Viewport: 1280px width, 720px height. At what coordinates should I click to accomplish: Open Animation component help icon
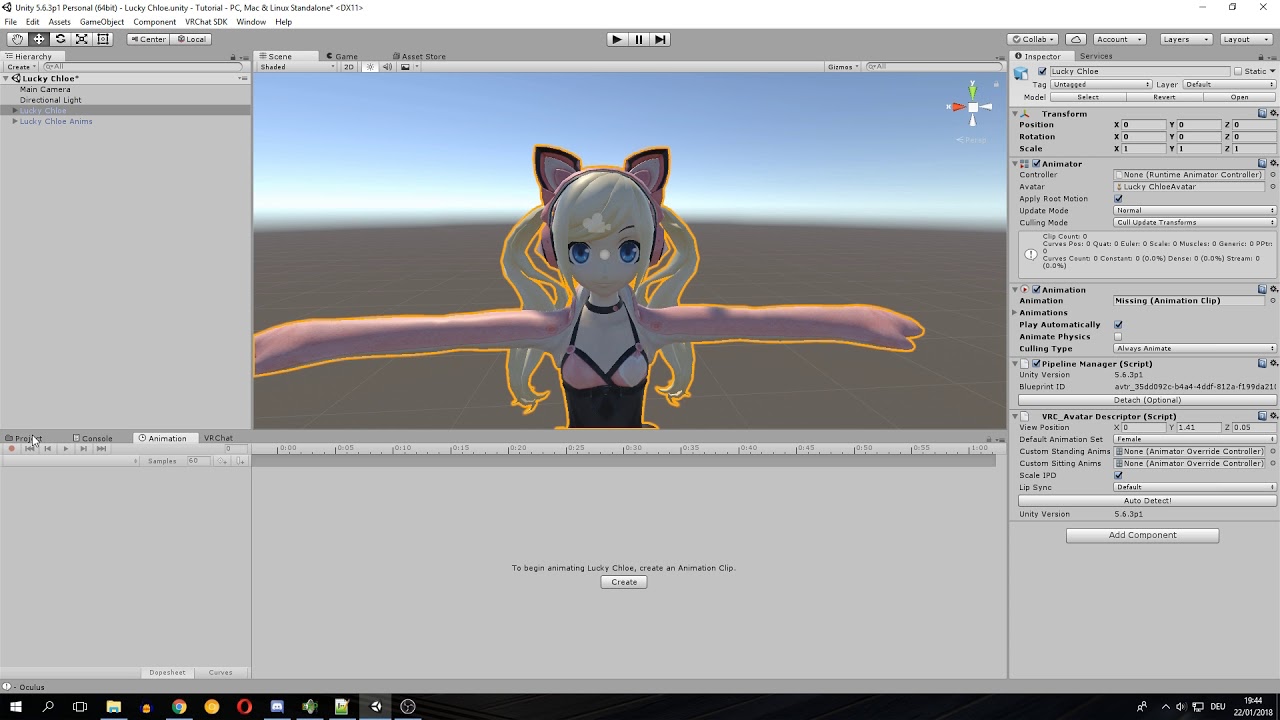pos(1262,290)
